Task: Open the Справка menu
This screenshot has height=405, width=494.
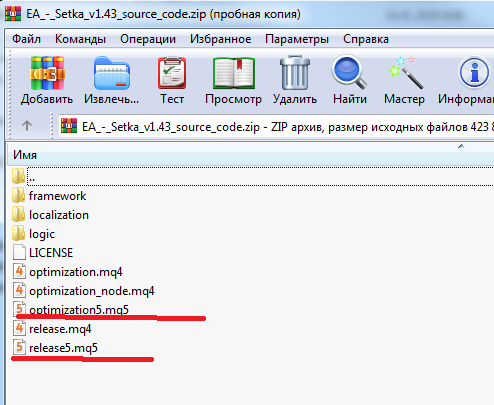Action: click(x=366, y=39)
